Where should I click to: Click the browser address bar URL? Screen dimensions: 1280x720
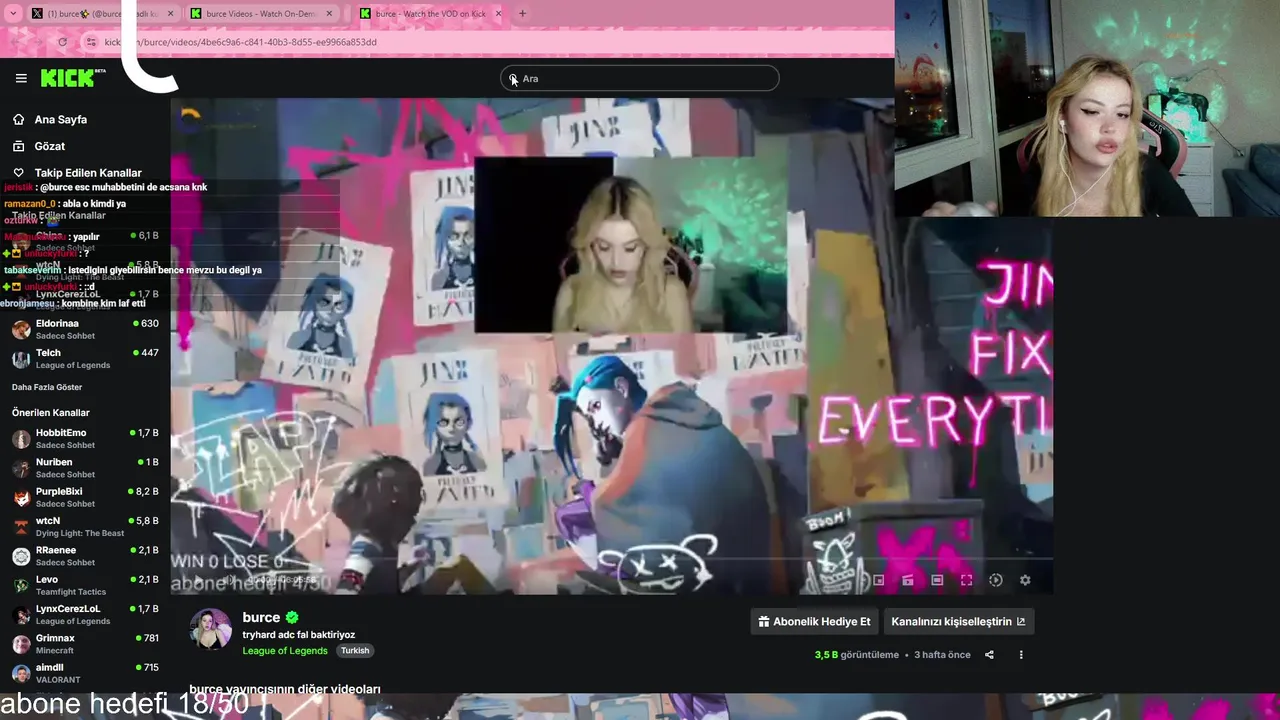click(240, 42)
